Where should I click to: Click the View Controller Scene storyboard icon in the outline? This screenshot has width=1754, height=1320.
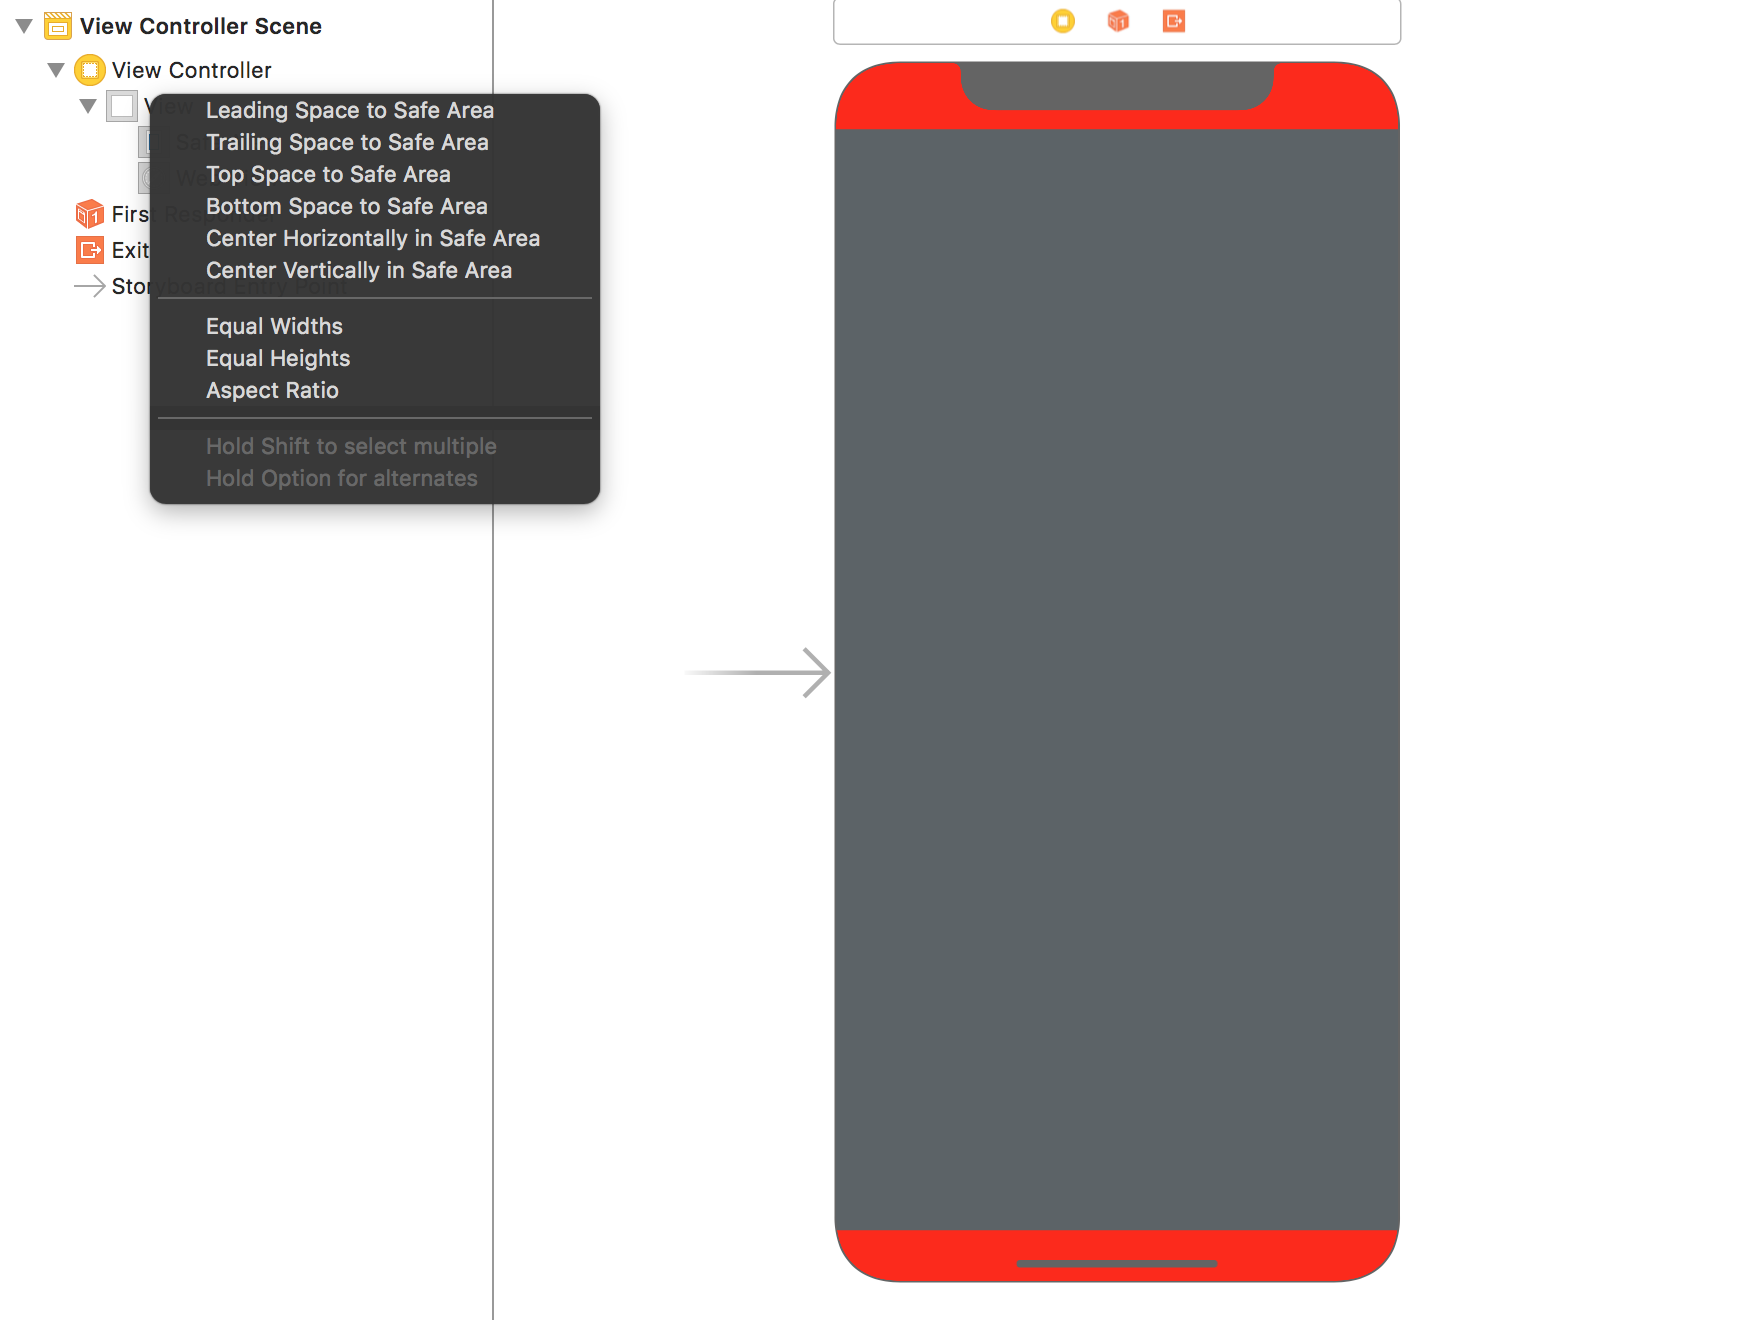[58, 26]
